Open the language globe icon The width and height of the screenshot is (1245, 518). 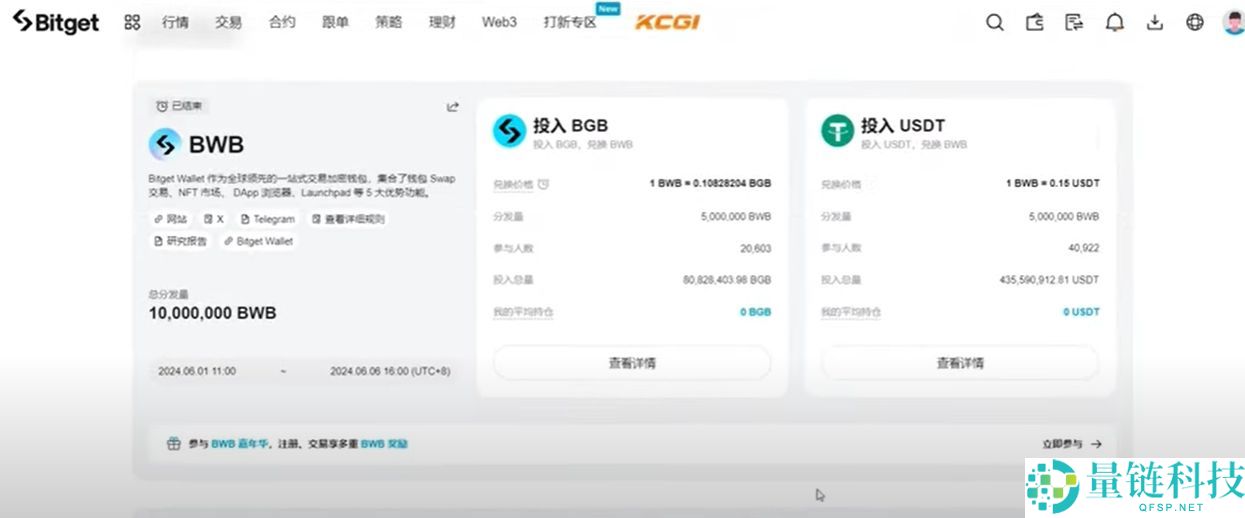click(1195, 22)
